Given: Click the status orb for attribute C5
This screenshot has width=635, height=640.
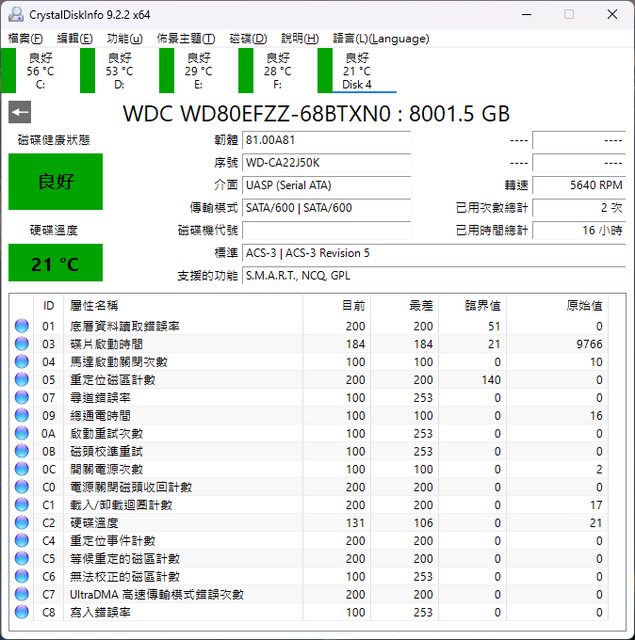Looking at the screenshot, I should pyautogui.click(x=22, y=558).
